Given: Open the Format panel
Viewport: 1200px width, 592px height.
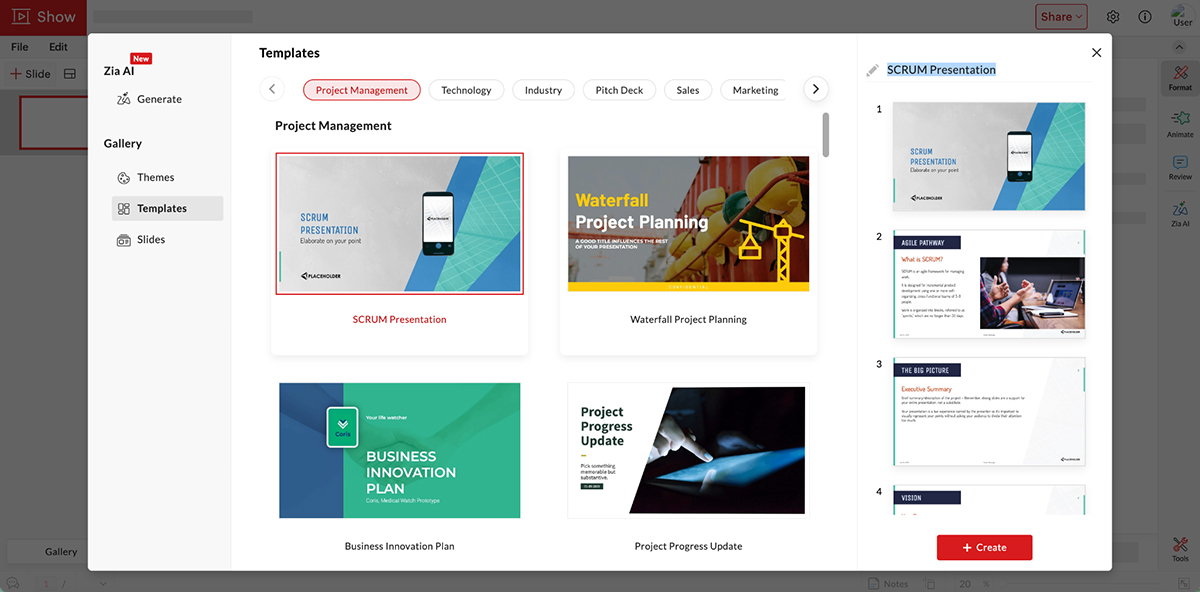Looking at the screenshot, I should (x=1180, y=78).
